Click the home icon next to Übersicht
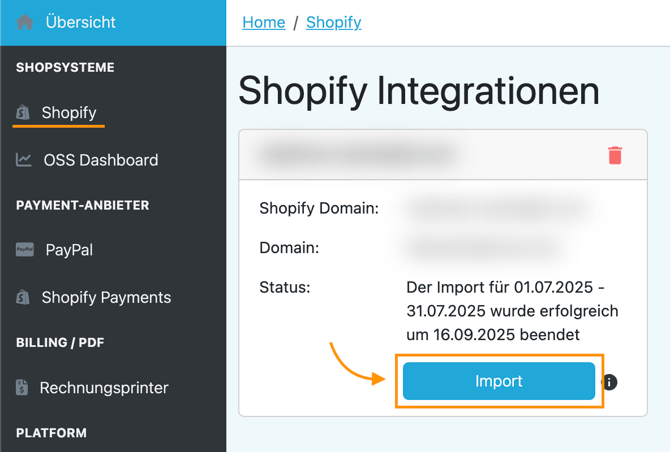 [x=25, y=22]
